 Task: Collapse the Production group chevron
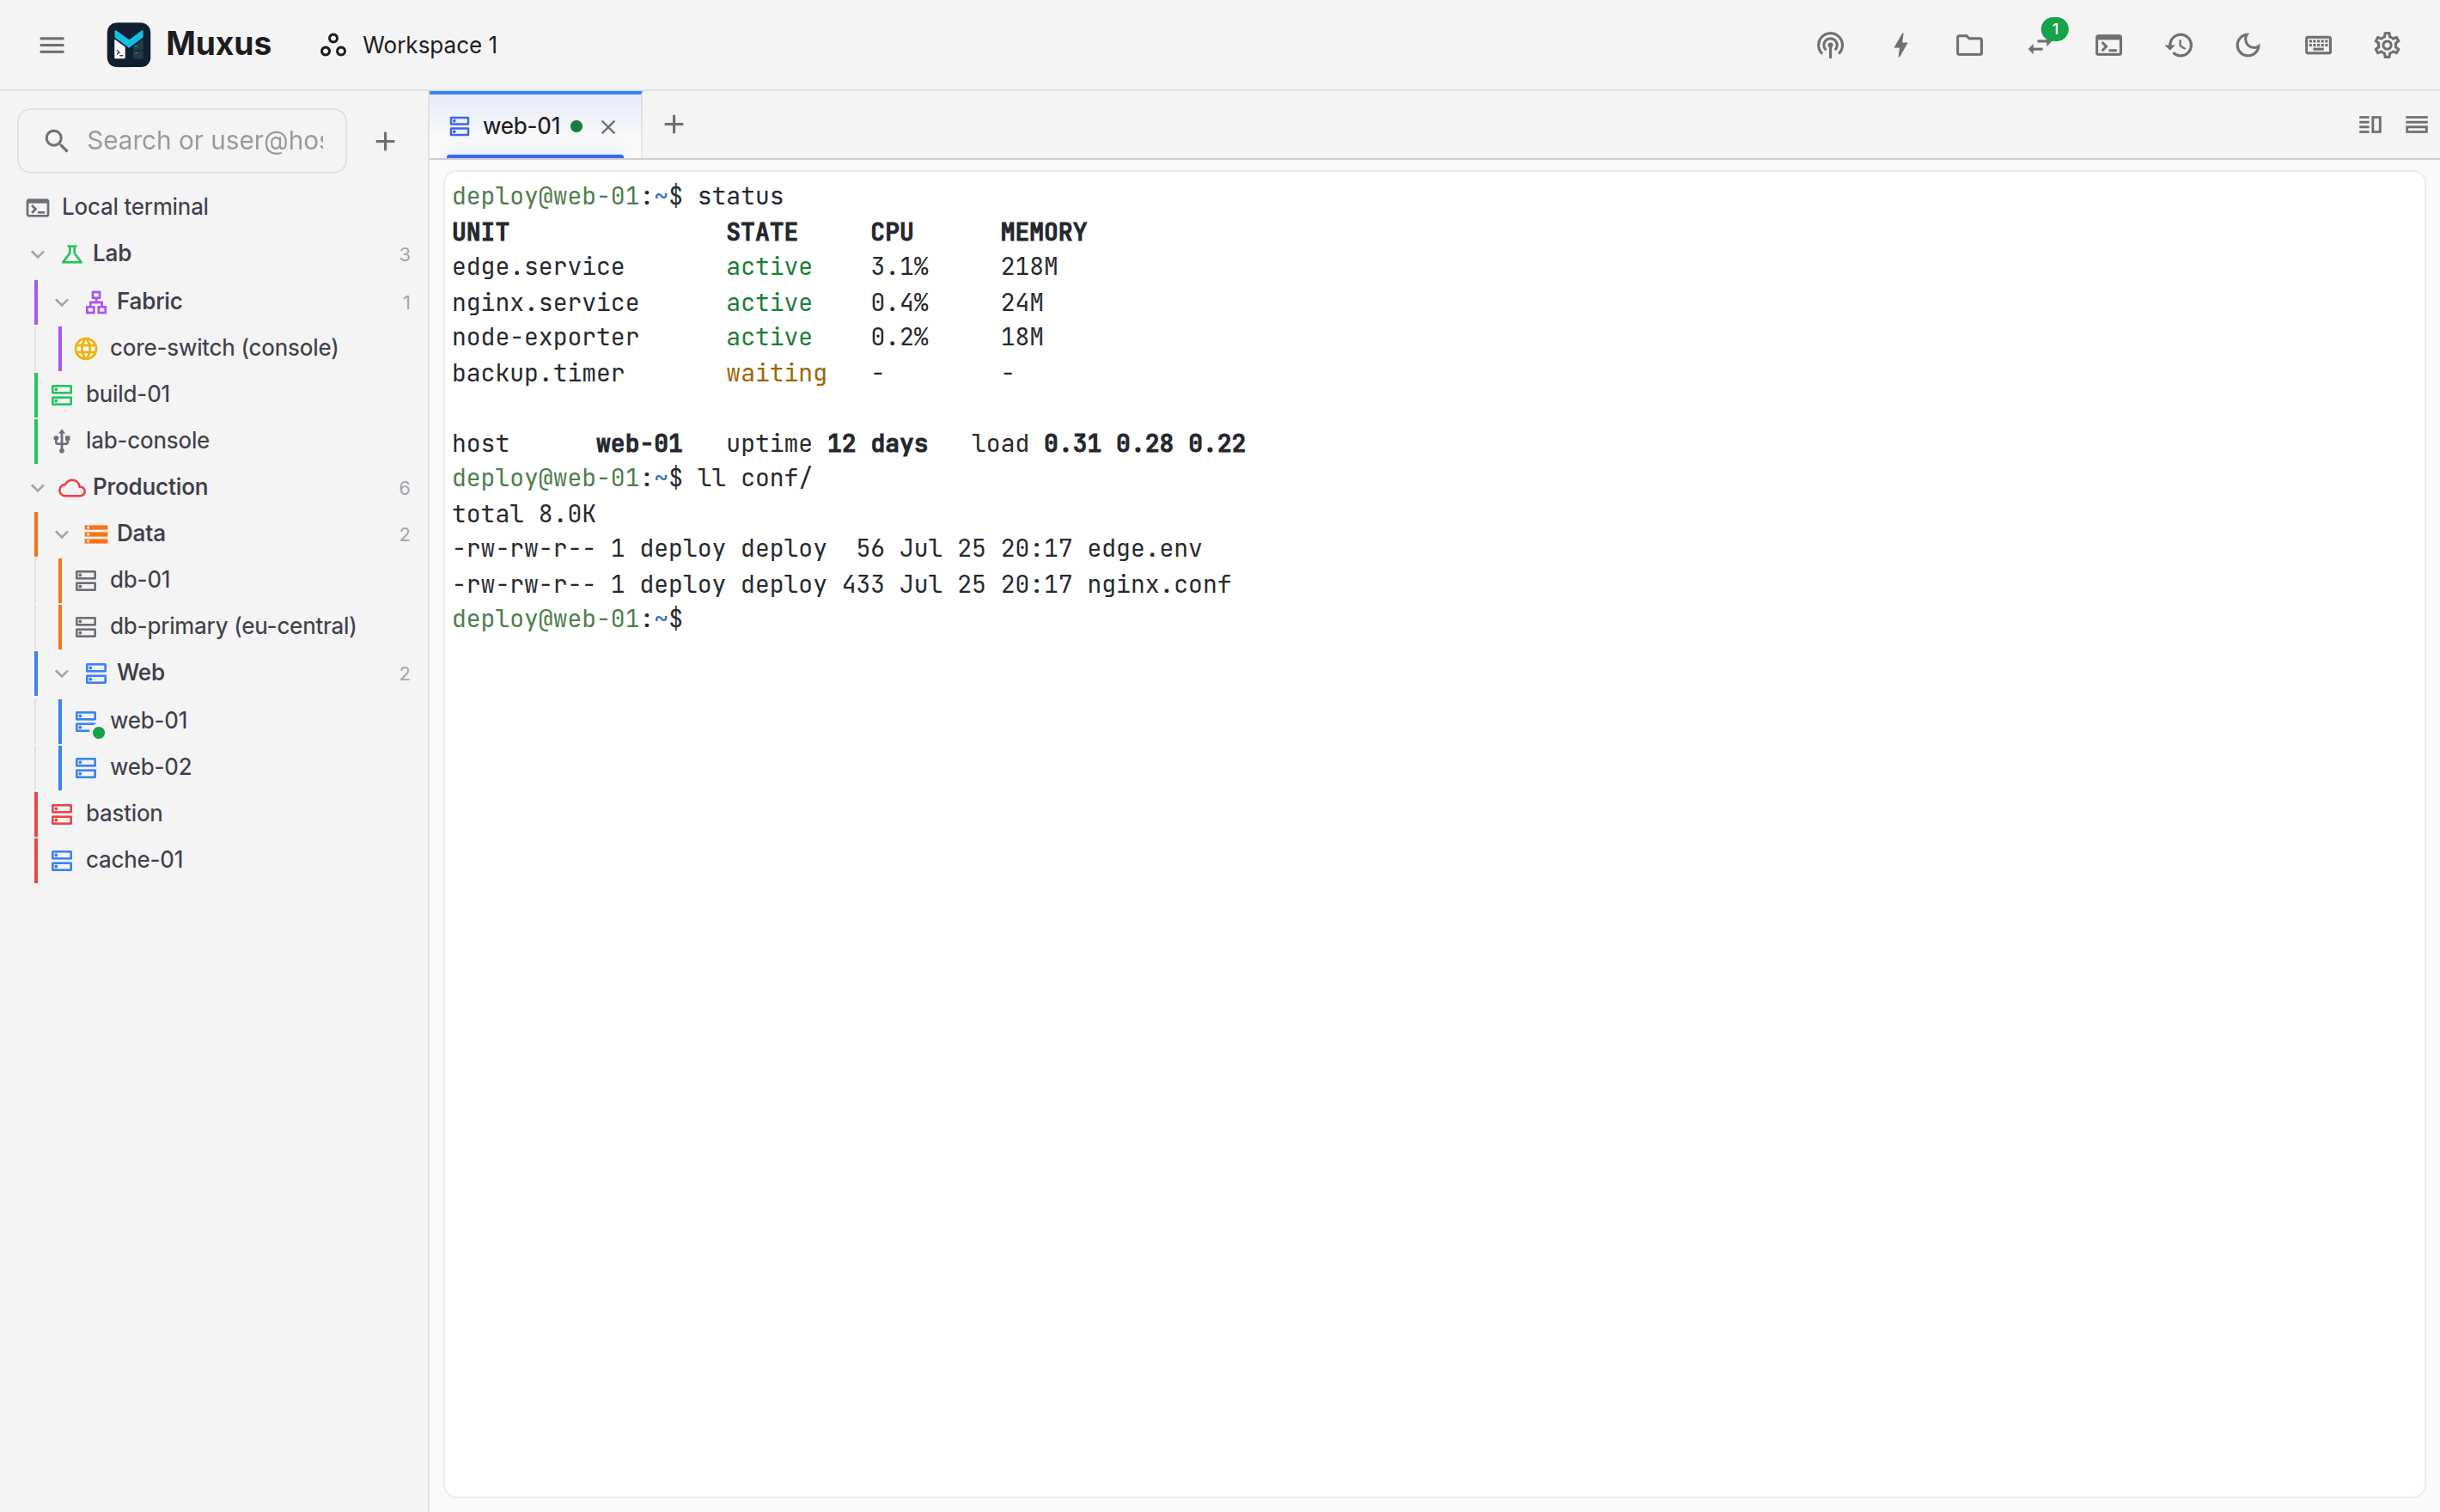(38, 488)
